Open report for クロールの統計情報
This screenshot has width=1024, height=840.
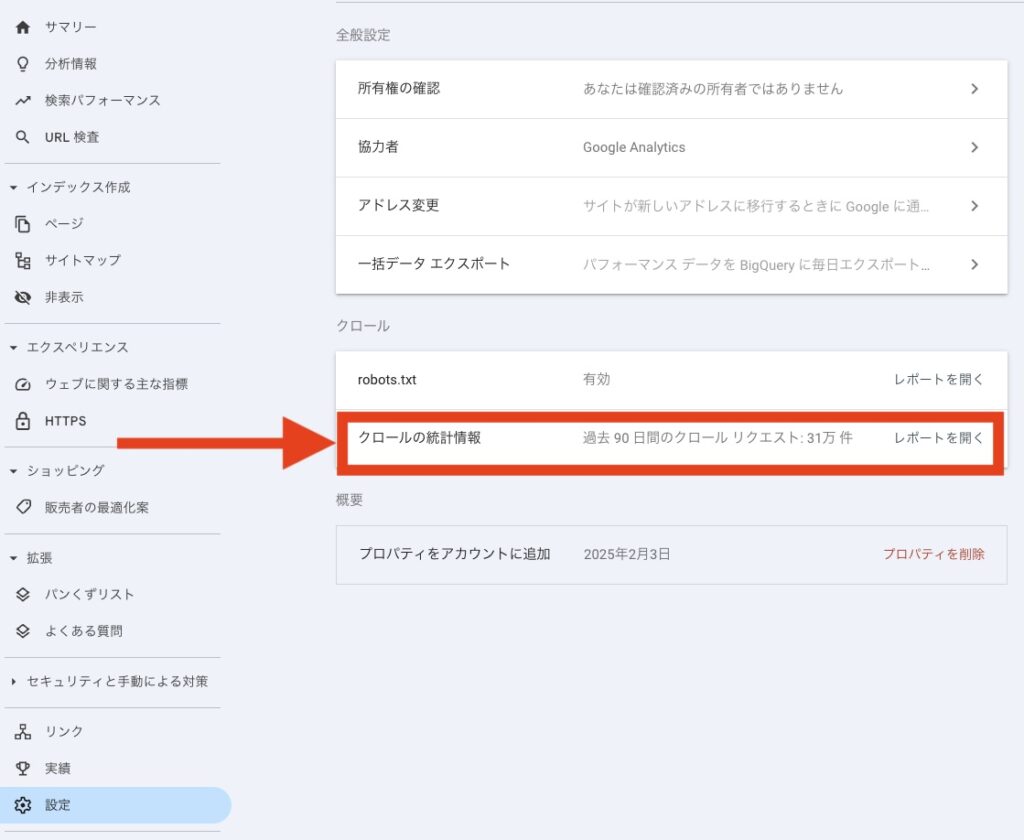click(x=938, y=438)
